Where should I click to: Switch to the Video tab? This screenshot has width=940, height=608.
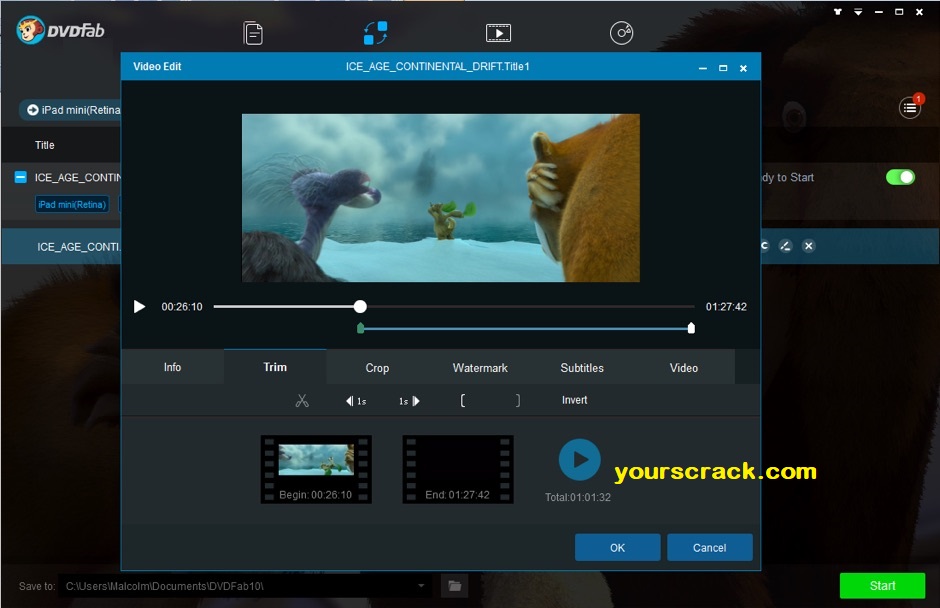(x=683, y=368)
